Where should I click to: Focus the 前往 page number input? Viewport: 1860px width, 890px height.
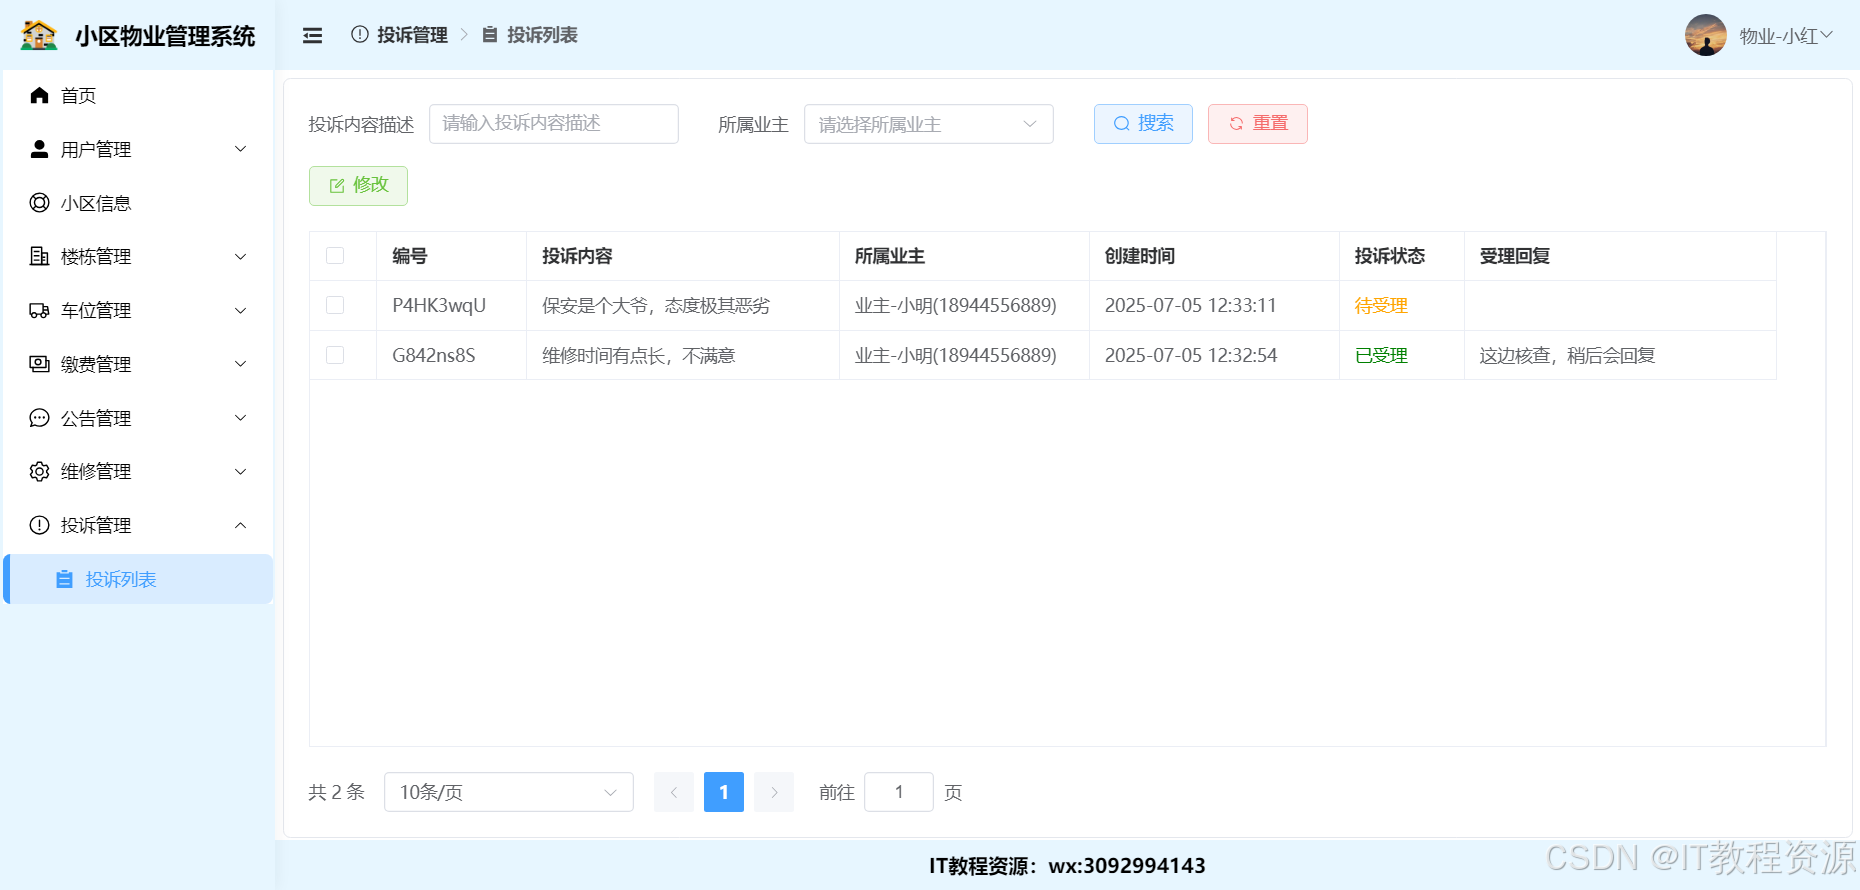pyautogui.click(x=899, y=792)
